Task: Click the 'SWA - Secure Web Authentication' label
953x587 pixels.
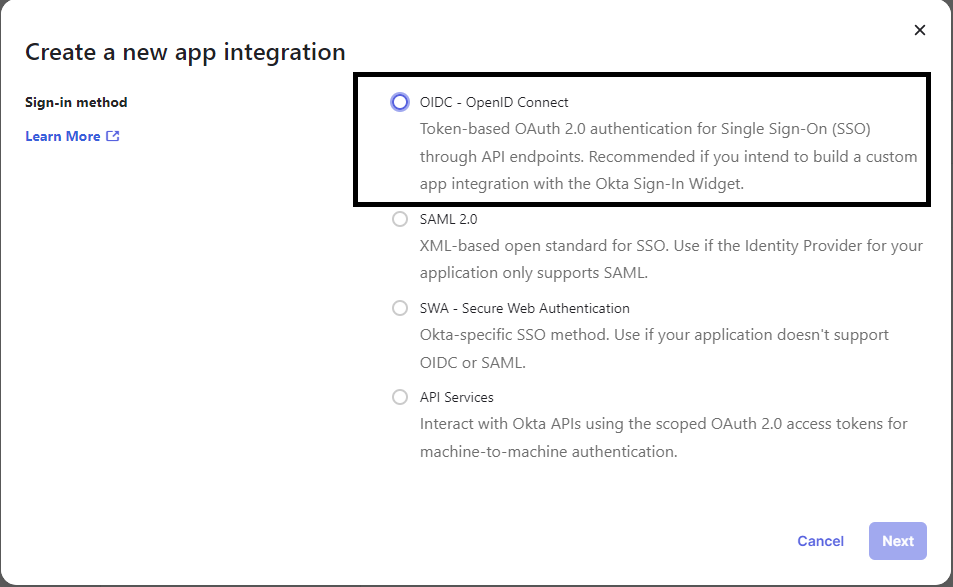Action: (x=524, y=308)
